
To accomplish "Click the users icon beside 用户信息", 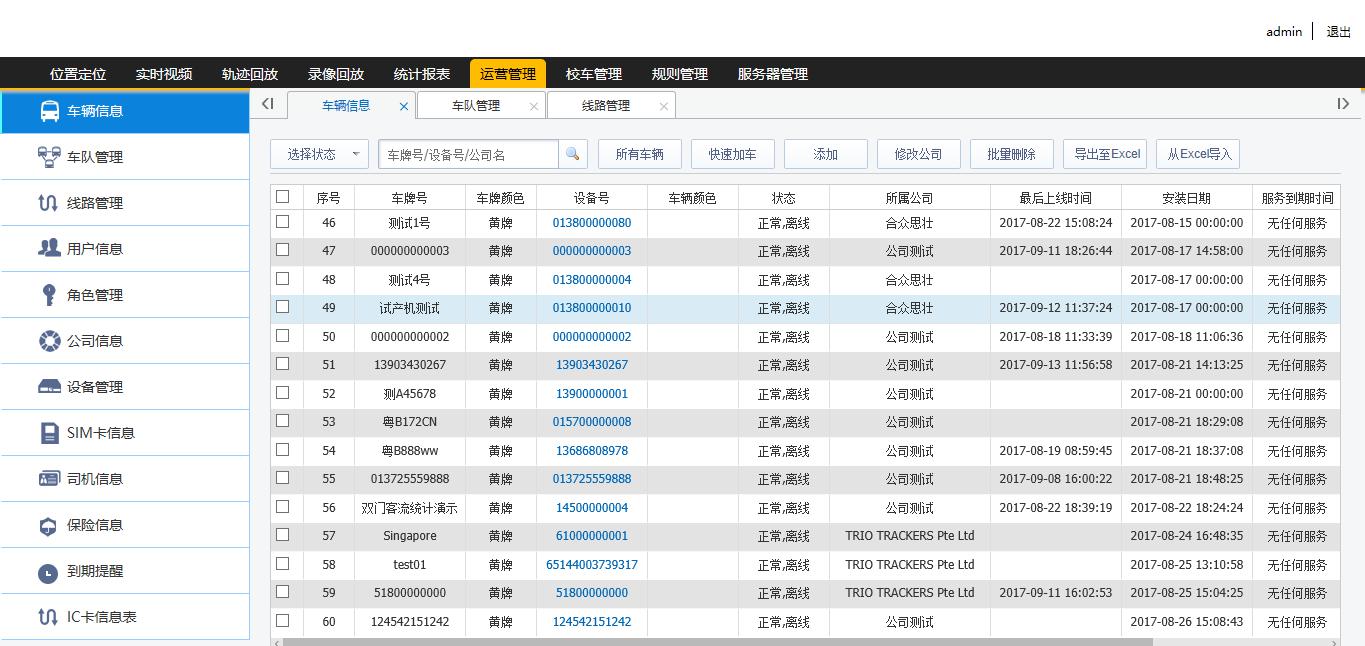I will point(49,248).
